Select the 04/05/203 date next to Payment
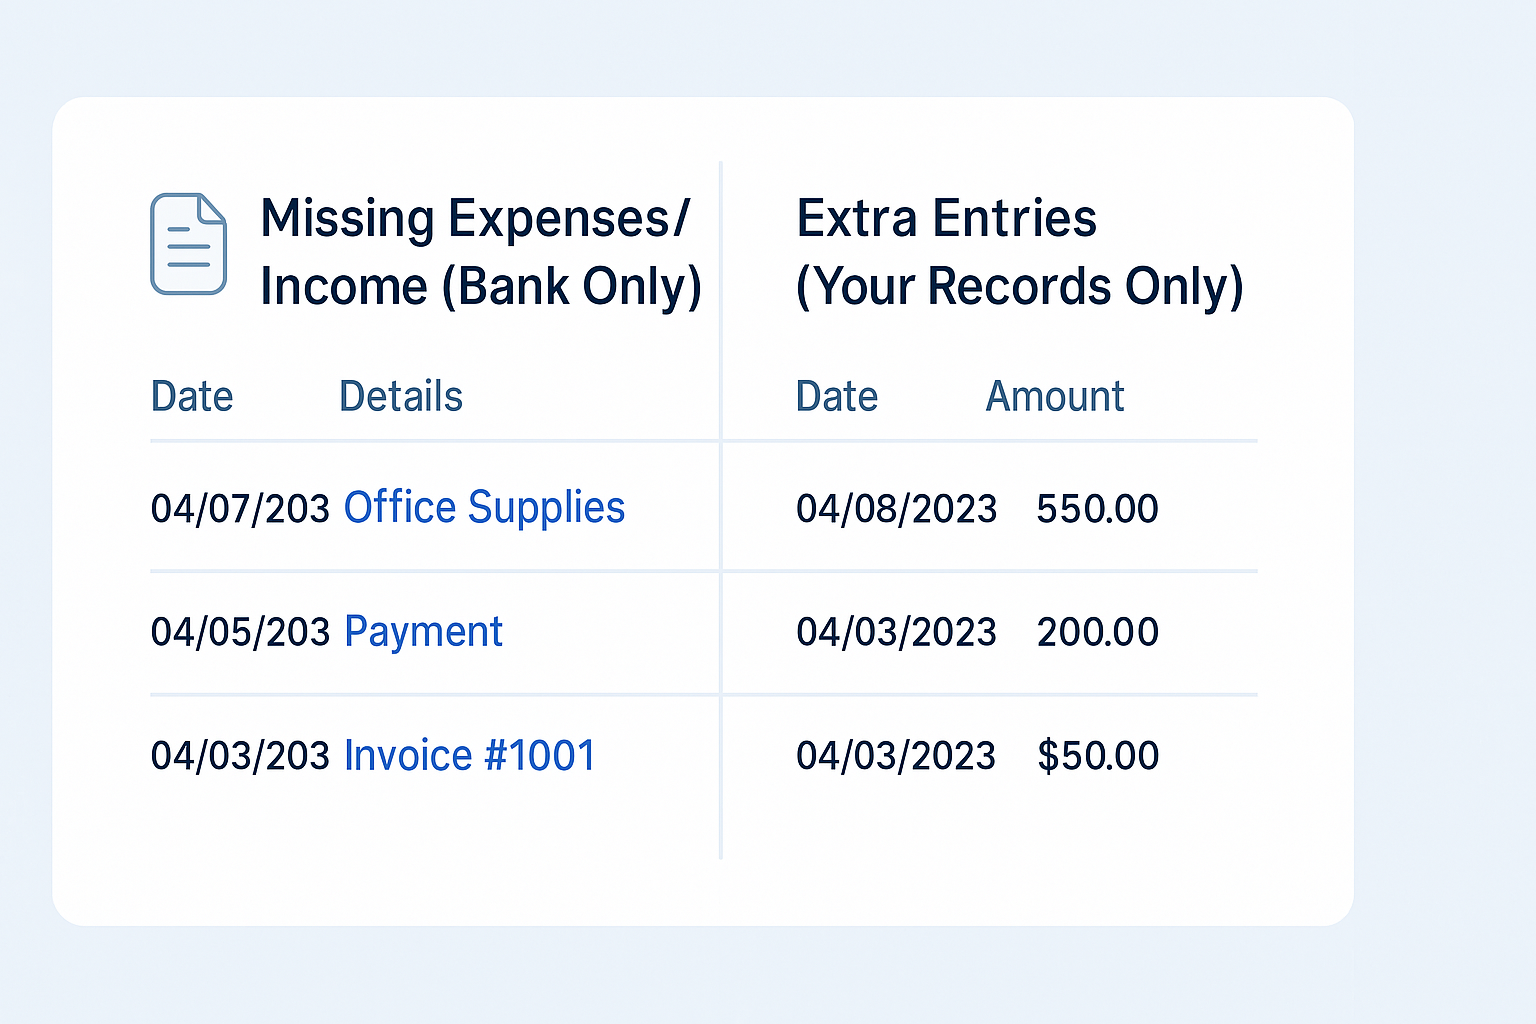This screenshot has height=1024, width=1536. pyautogui.click(x=240, y=632)
